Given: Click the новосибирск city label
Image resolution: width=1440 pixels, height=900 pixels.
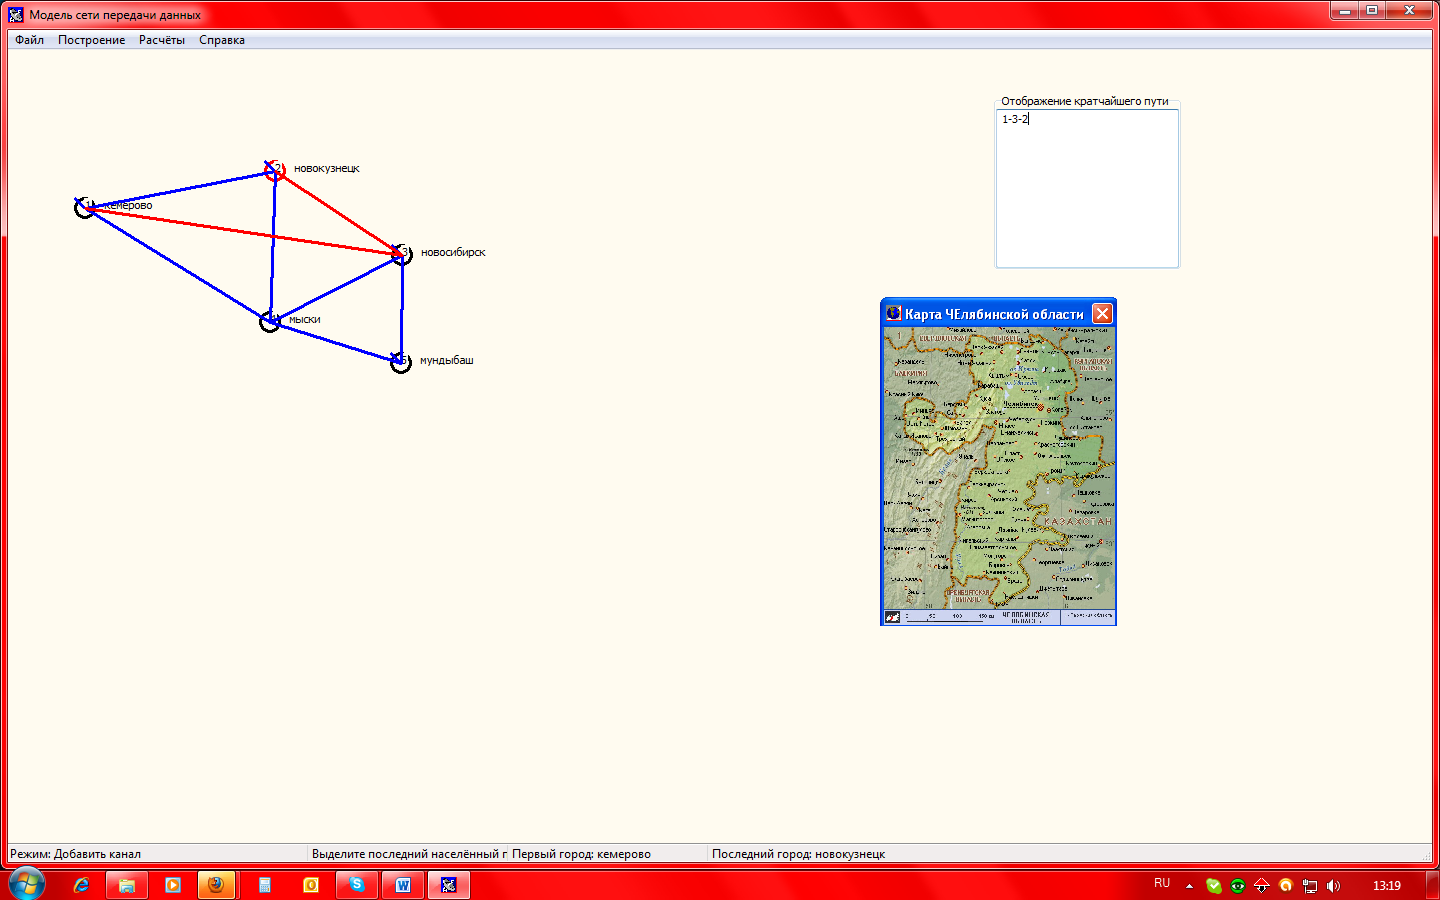Looking at the screenshot, I should 453,252.
